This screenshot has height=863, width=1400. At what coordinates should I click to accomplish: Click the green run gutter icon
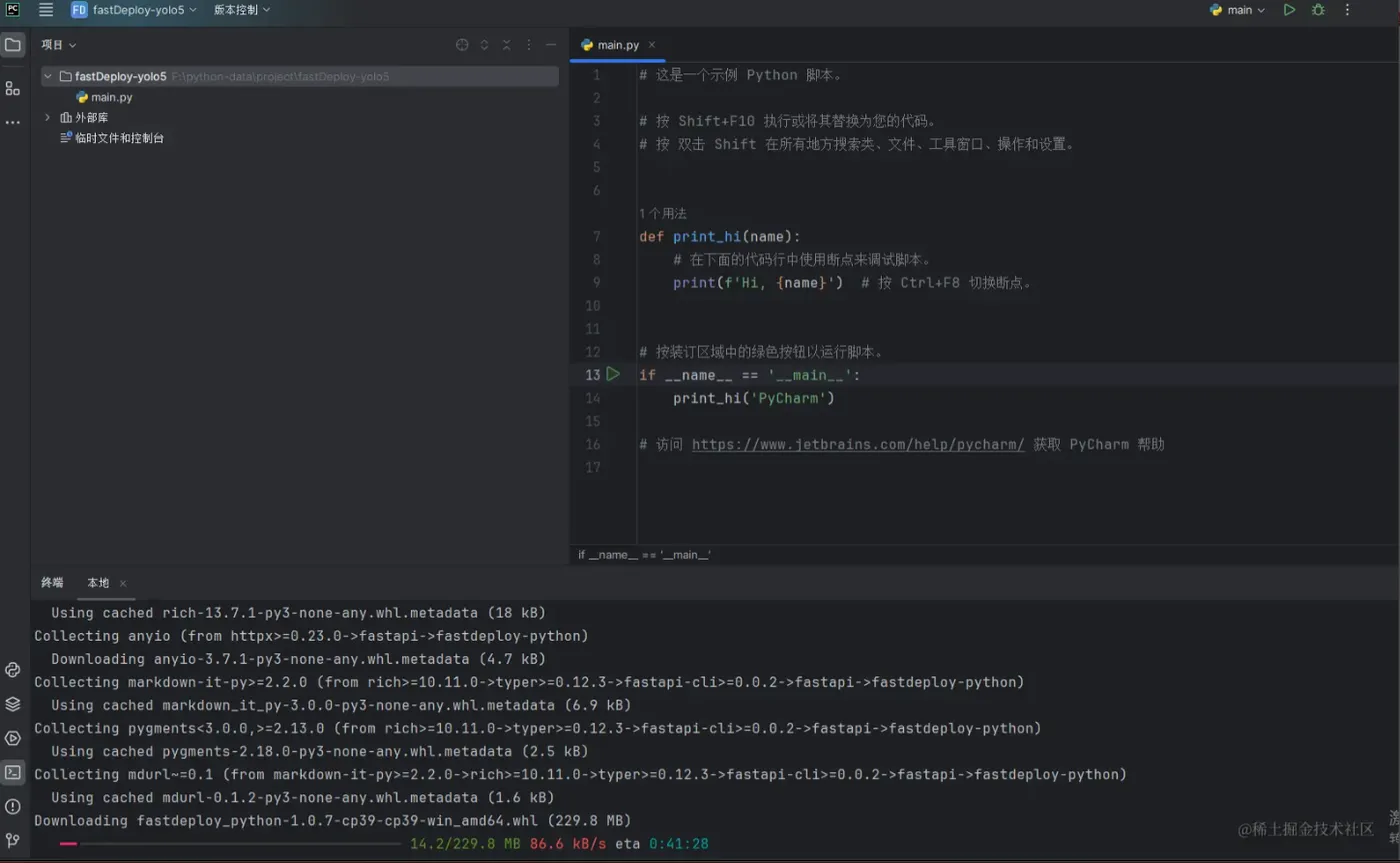tap(613, 374)
